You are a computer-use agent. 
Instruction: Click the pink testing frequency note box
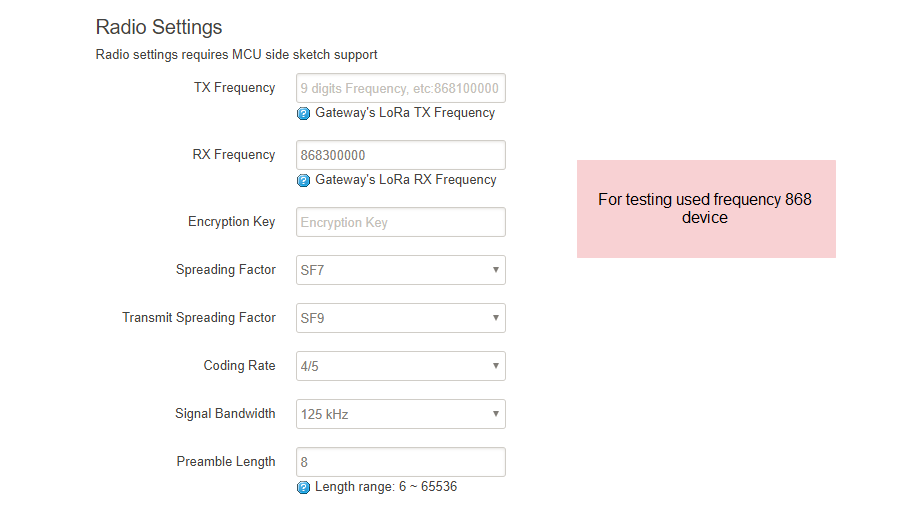click(x=706, y=209)
